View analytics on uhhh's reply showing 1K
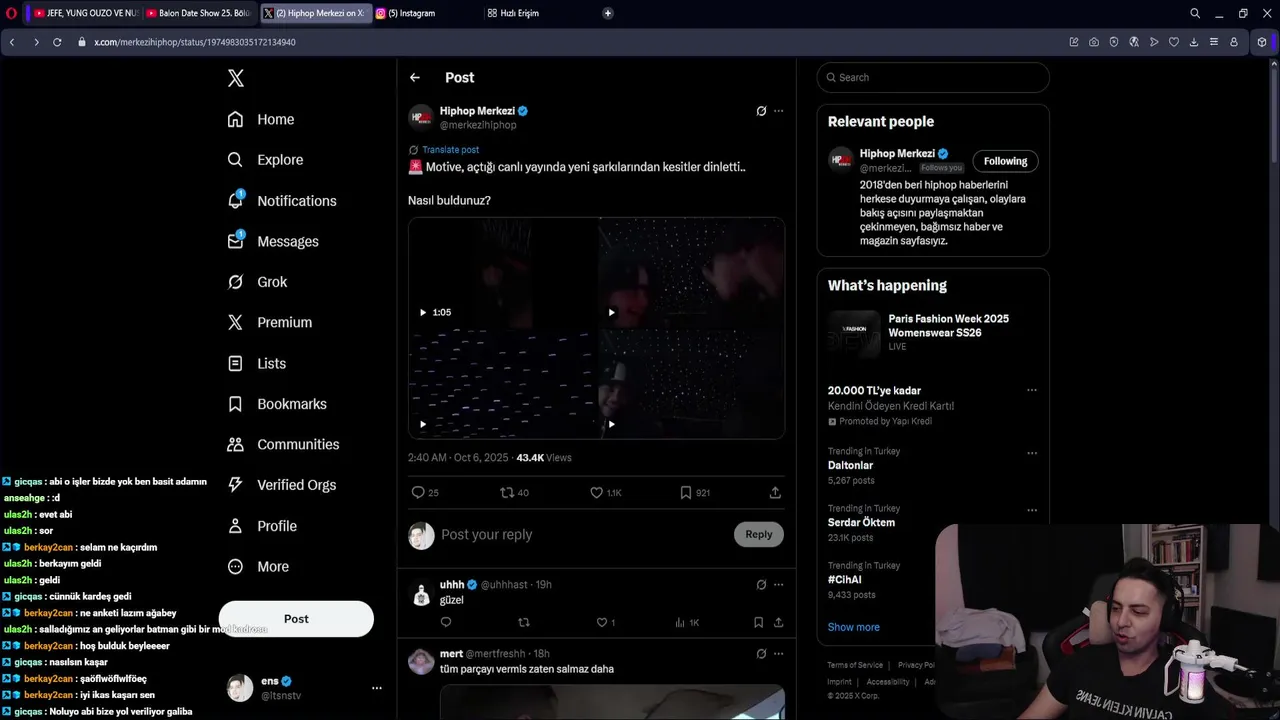1280x720 pixels. (686, 622)
